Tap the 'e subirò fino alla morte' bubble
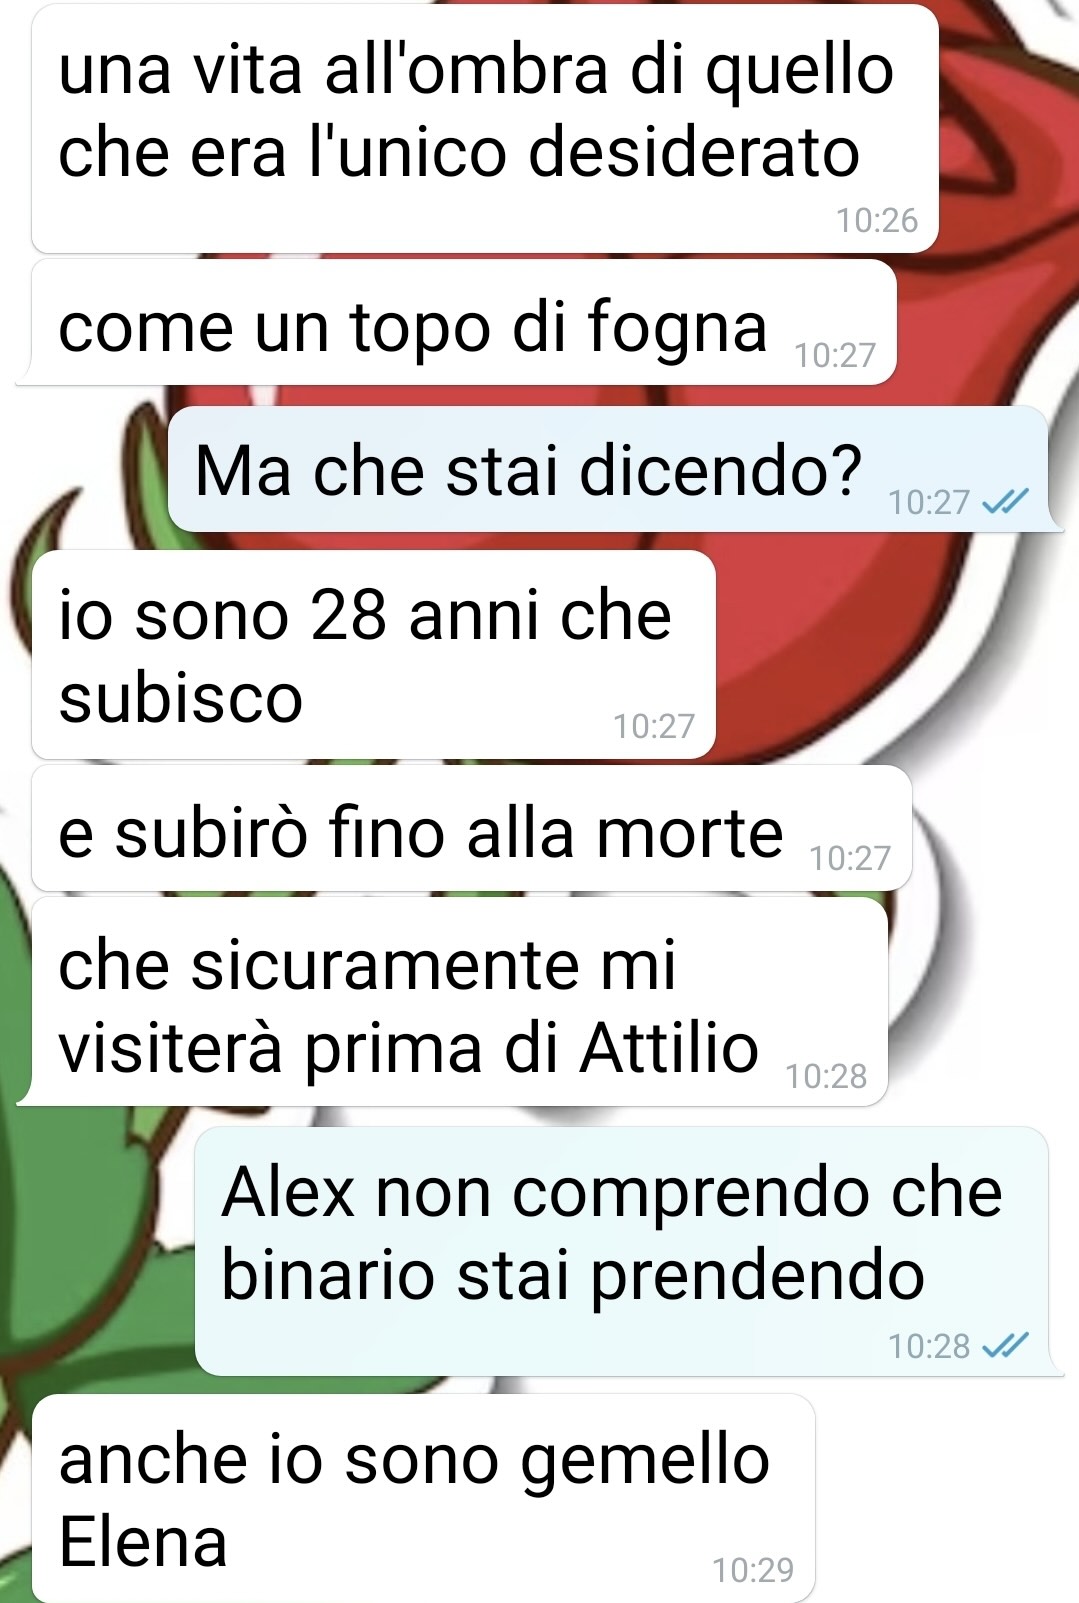Viewport: 1079px width, 1603px height. coord(472,827)
